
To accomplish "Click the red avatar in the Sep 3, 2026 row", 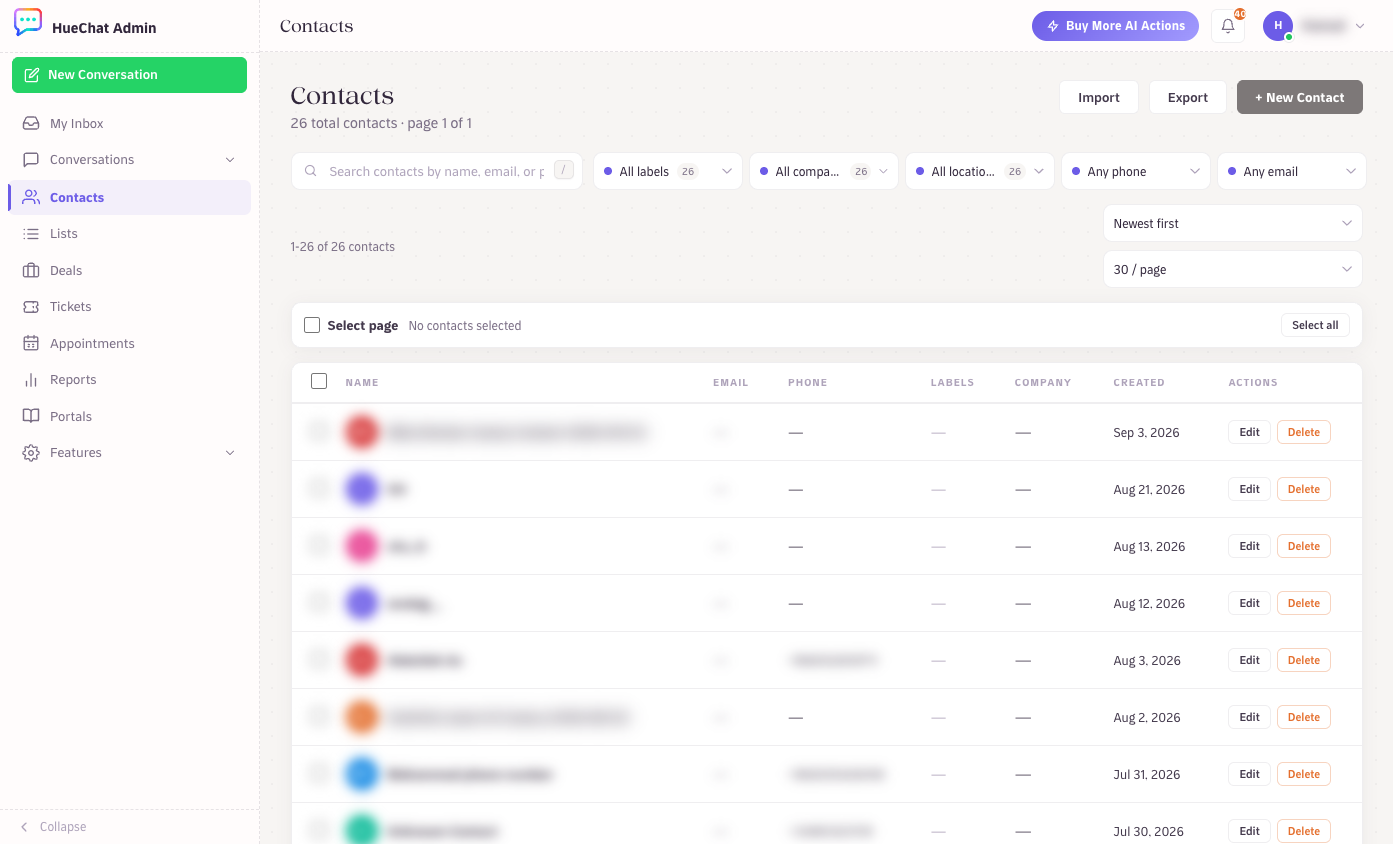I will (x=362, y=432).
